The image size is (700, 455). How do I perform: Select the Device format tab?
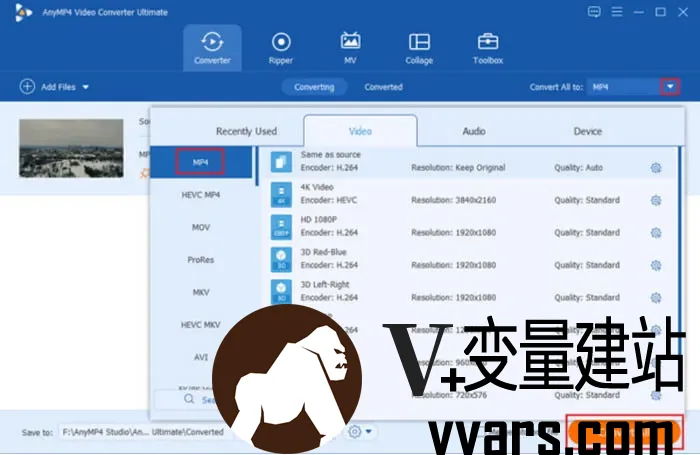tap(588, 131)
